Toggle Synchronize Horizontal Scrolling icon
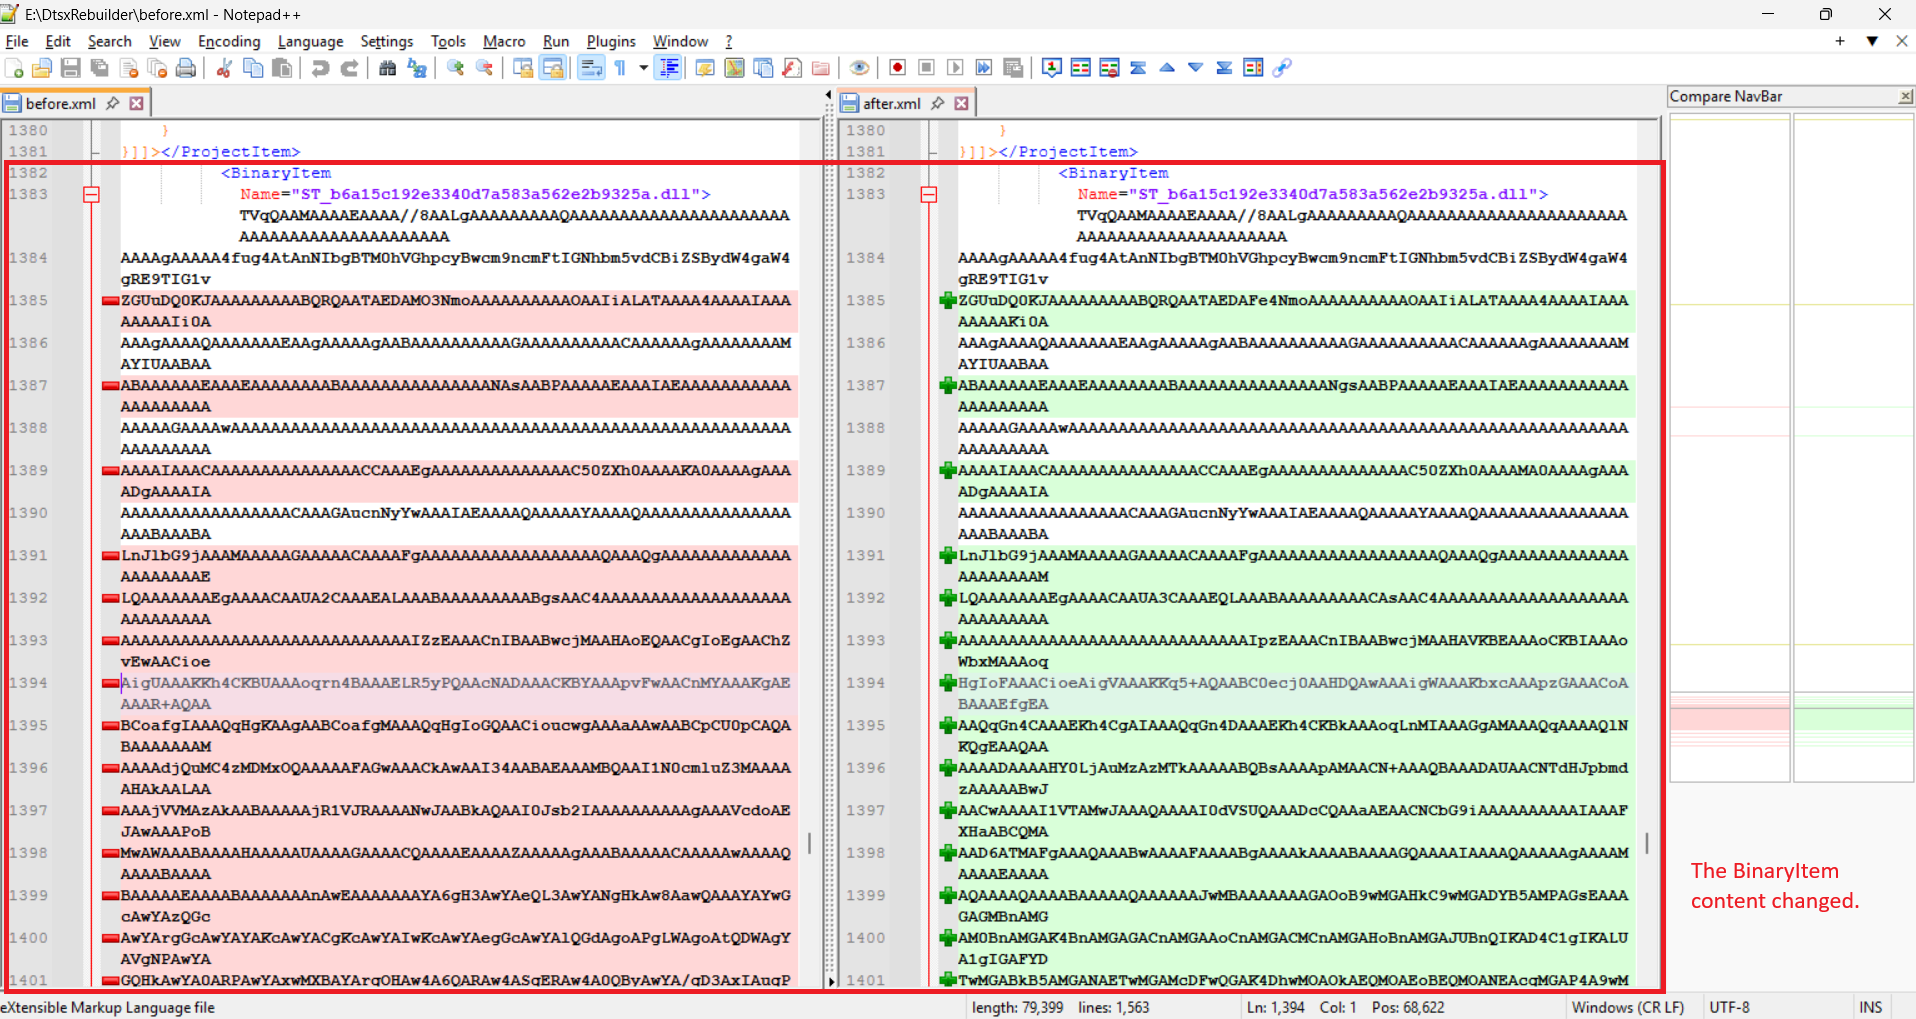The width and height of the screenshot is (1916, 1019). pyautogui.click(x=552, y=68)
